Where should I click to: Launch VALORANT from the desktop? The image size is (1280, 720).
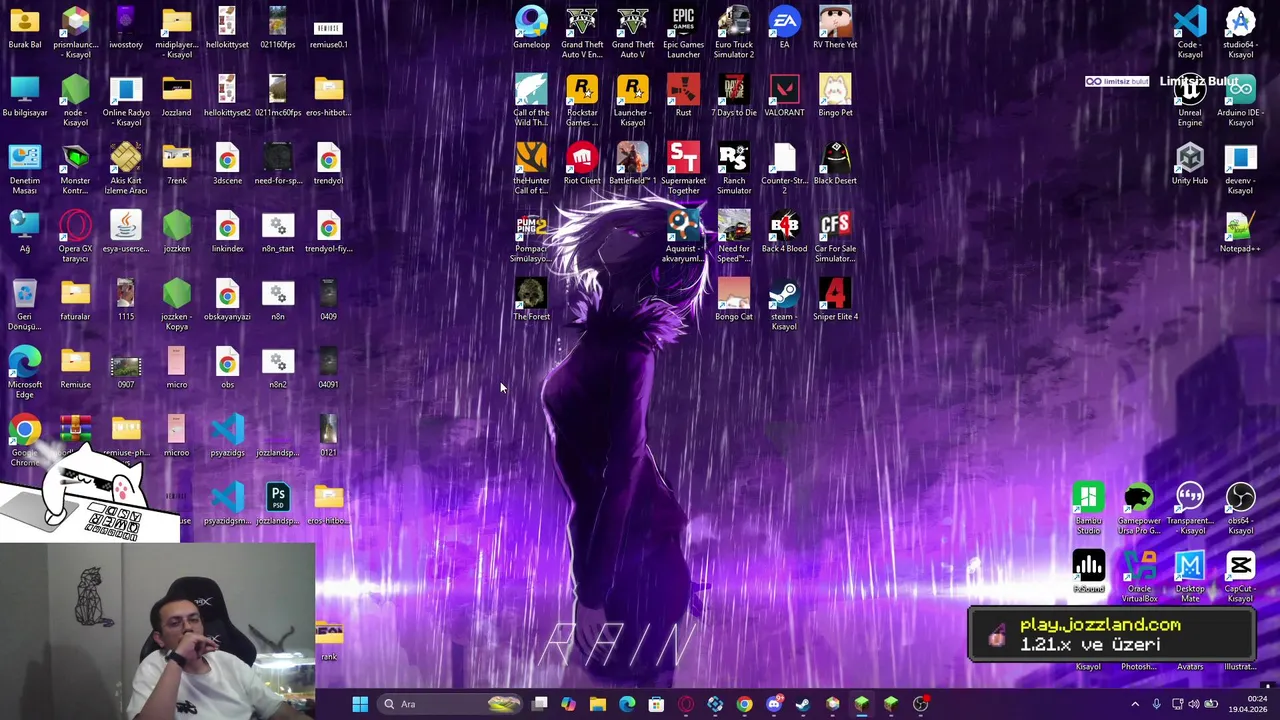point(784,96)
